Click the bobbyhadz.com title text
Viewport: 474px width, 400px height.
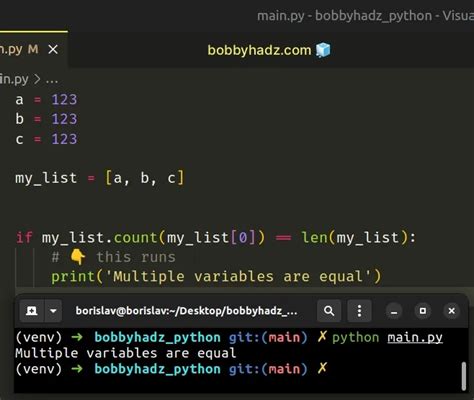[259, 50]
